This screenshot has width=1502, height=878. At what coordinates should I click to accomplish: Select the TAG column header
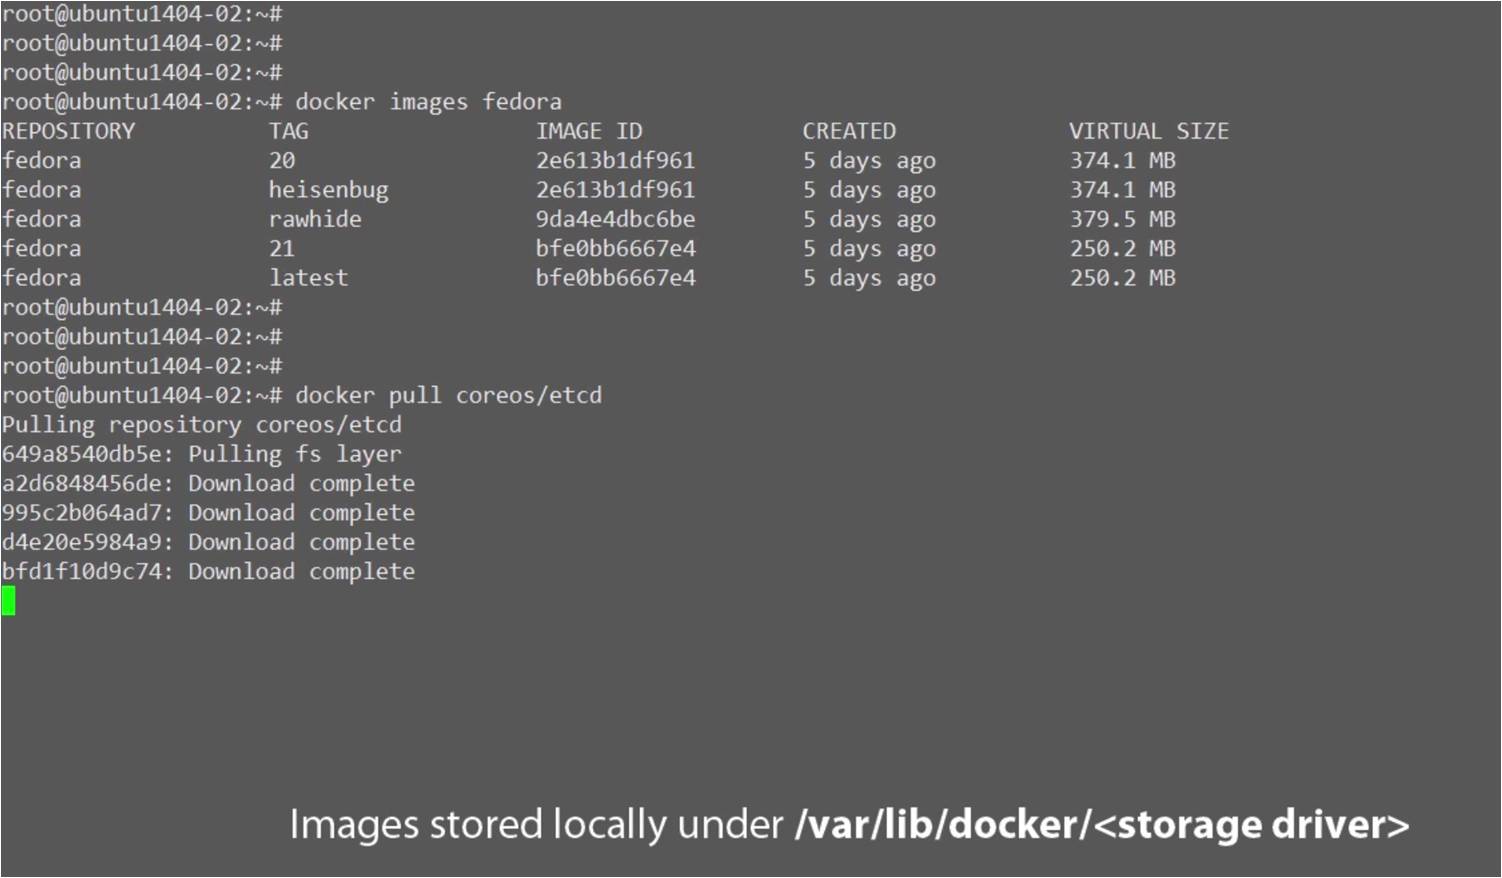coord(288,131)
